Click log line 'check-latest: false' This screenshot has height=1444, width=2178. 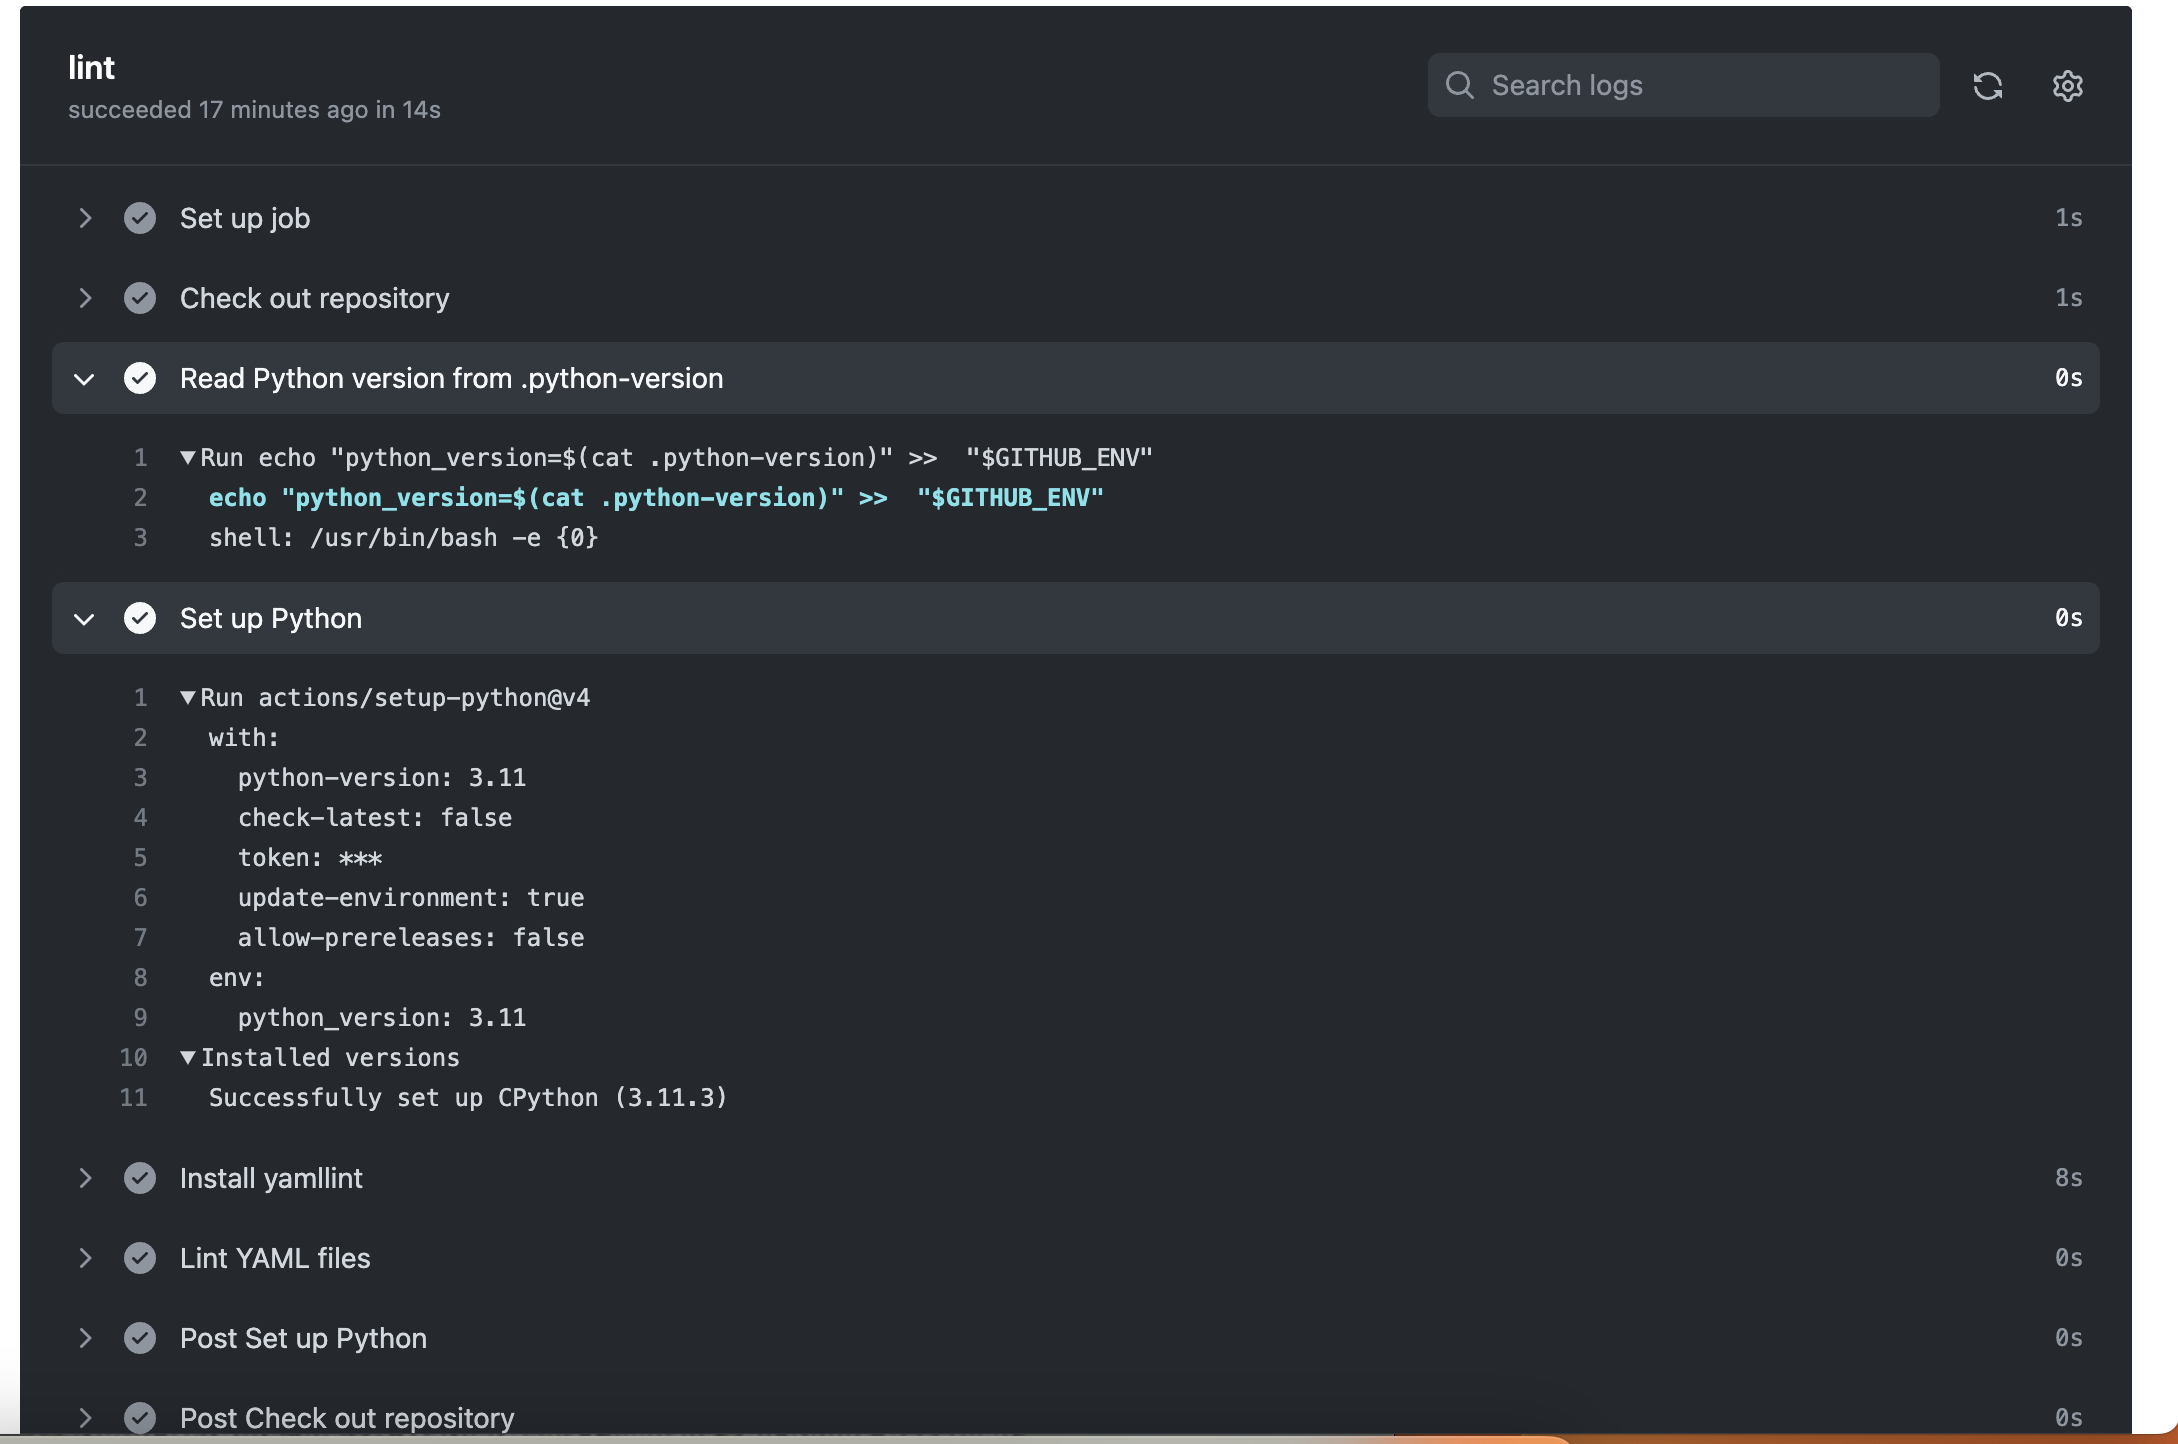click(x=375, y=818)
